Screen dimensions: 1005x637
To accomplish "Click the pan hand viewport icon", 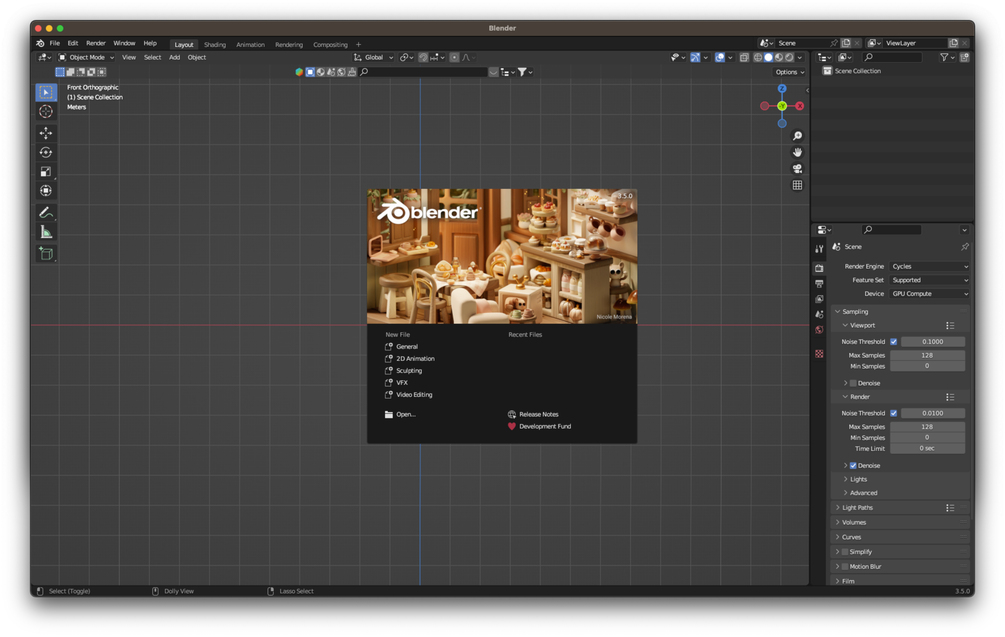I will point(797,153).
